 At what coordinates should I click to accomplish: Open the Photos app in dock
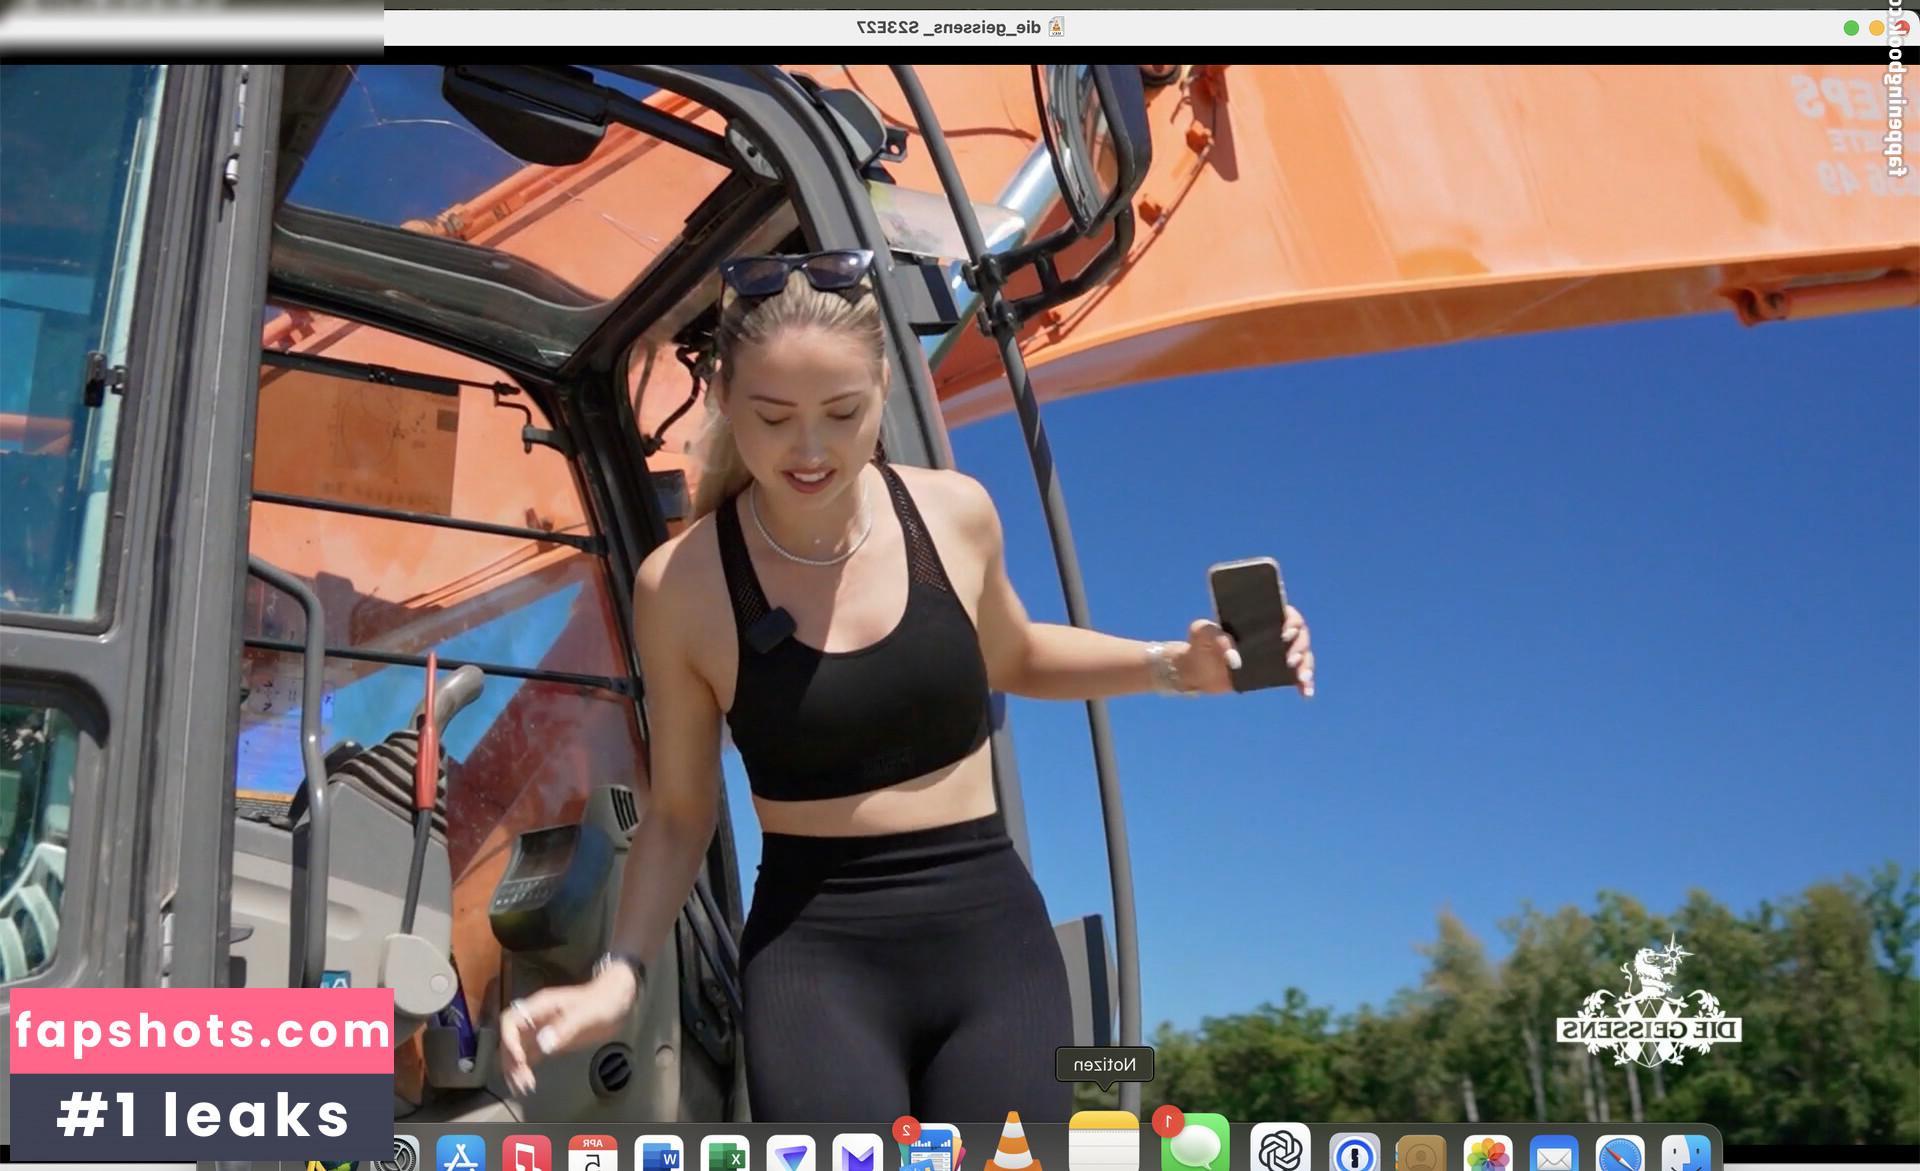[1488, 1153]
